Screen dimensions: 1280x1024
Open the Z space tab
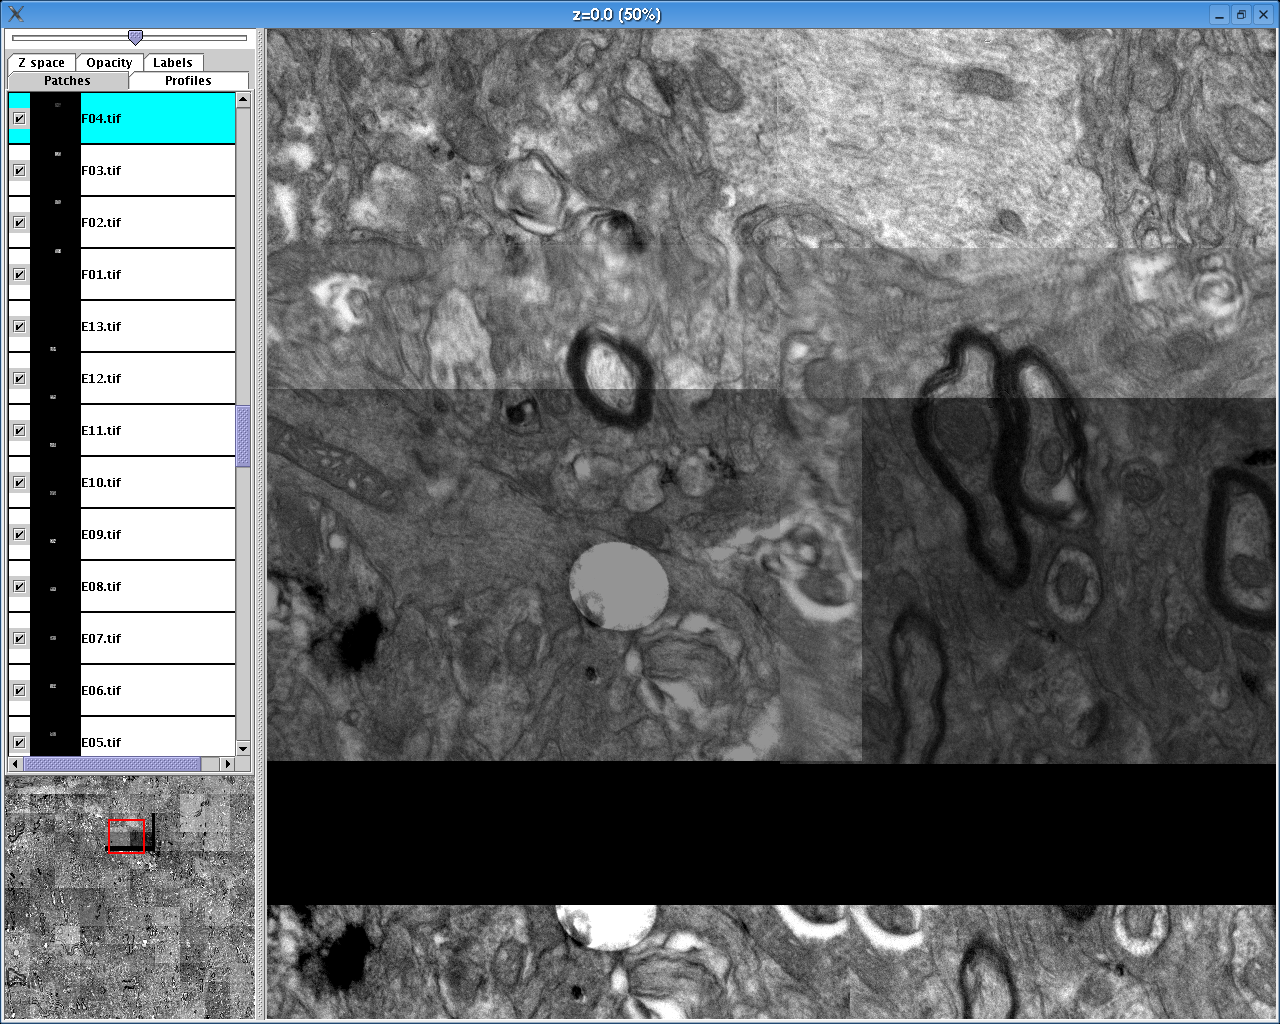pos(41,63)
